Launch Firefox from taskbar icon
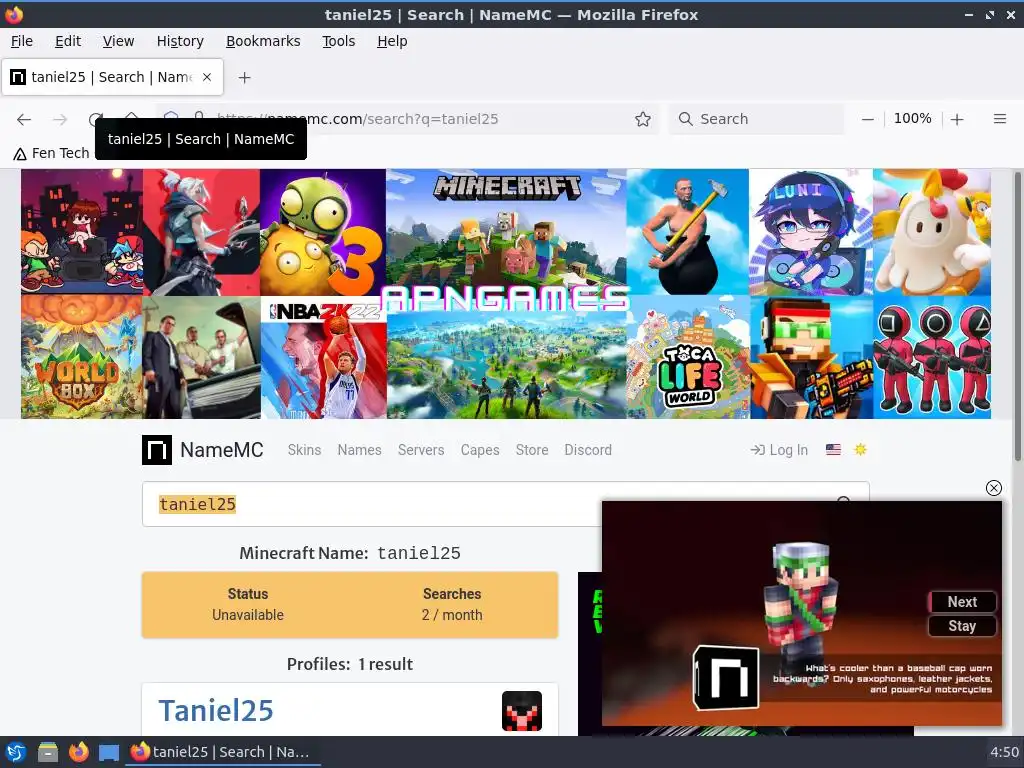 (78, 752)
